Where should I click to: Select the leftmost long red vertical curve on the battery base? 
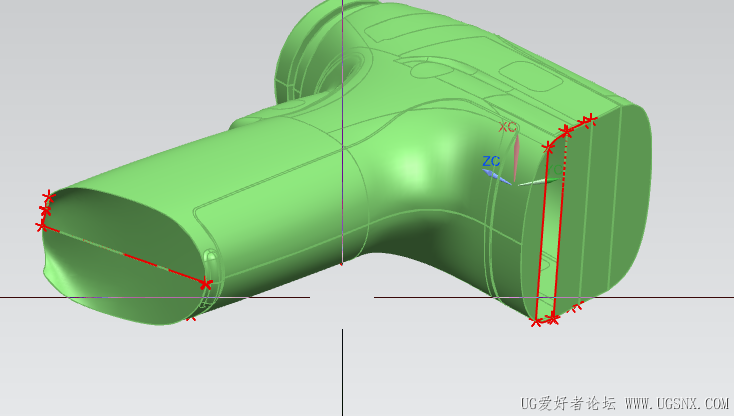542,234
